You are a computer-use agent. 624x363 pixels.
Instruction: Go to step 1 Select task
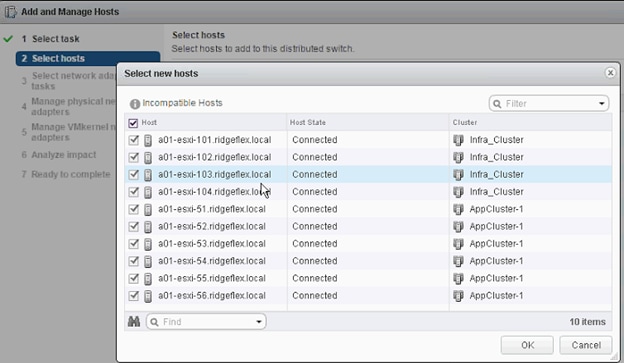pos(55,39)
